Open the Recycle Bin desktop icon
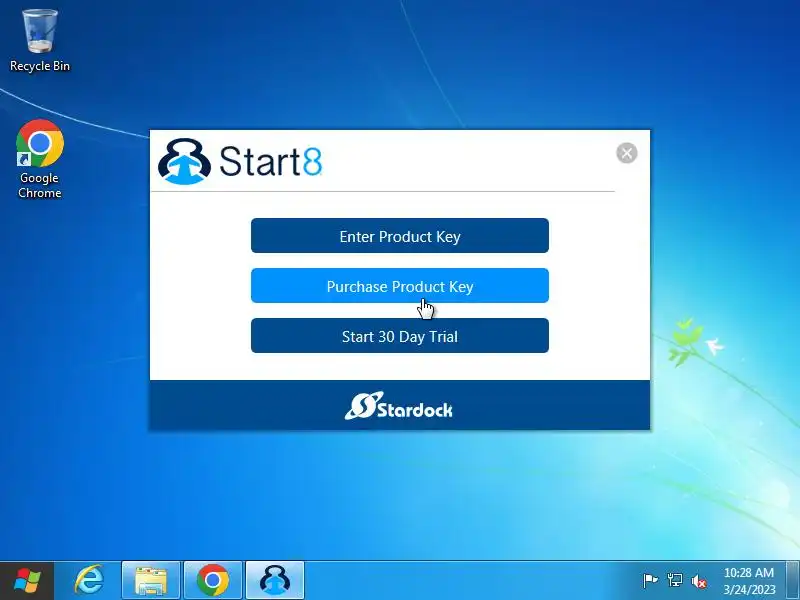Screen dimensions: 800x600 click(40, 41)
